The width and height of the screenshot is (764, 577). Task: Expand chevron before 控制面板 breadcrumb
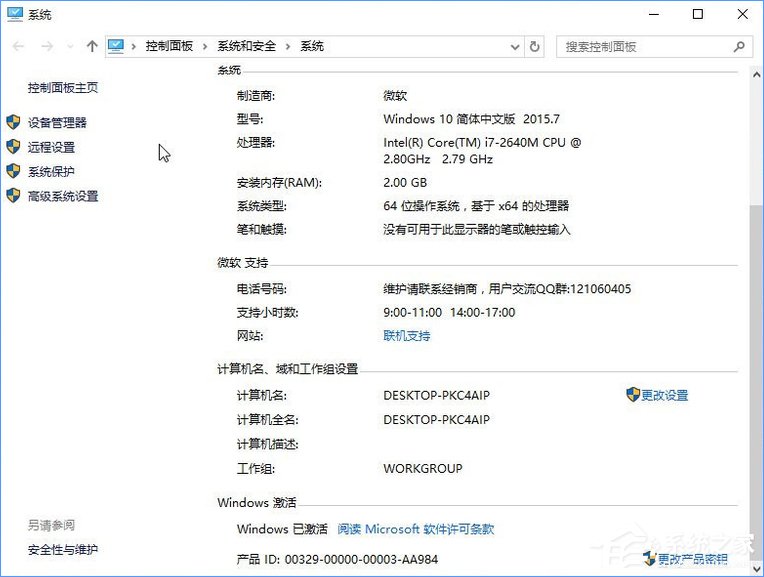[134, 47]
